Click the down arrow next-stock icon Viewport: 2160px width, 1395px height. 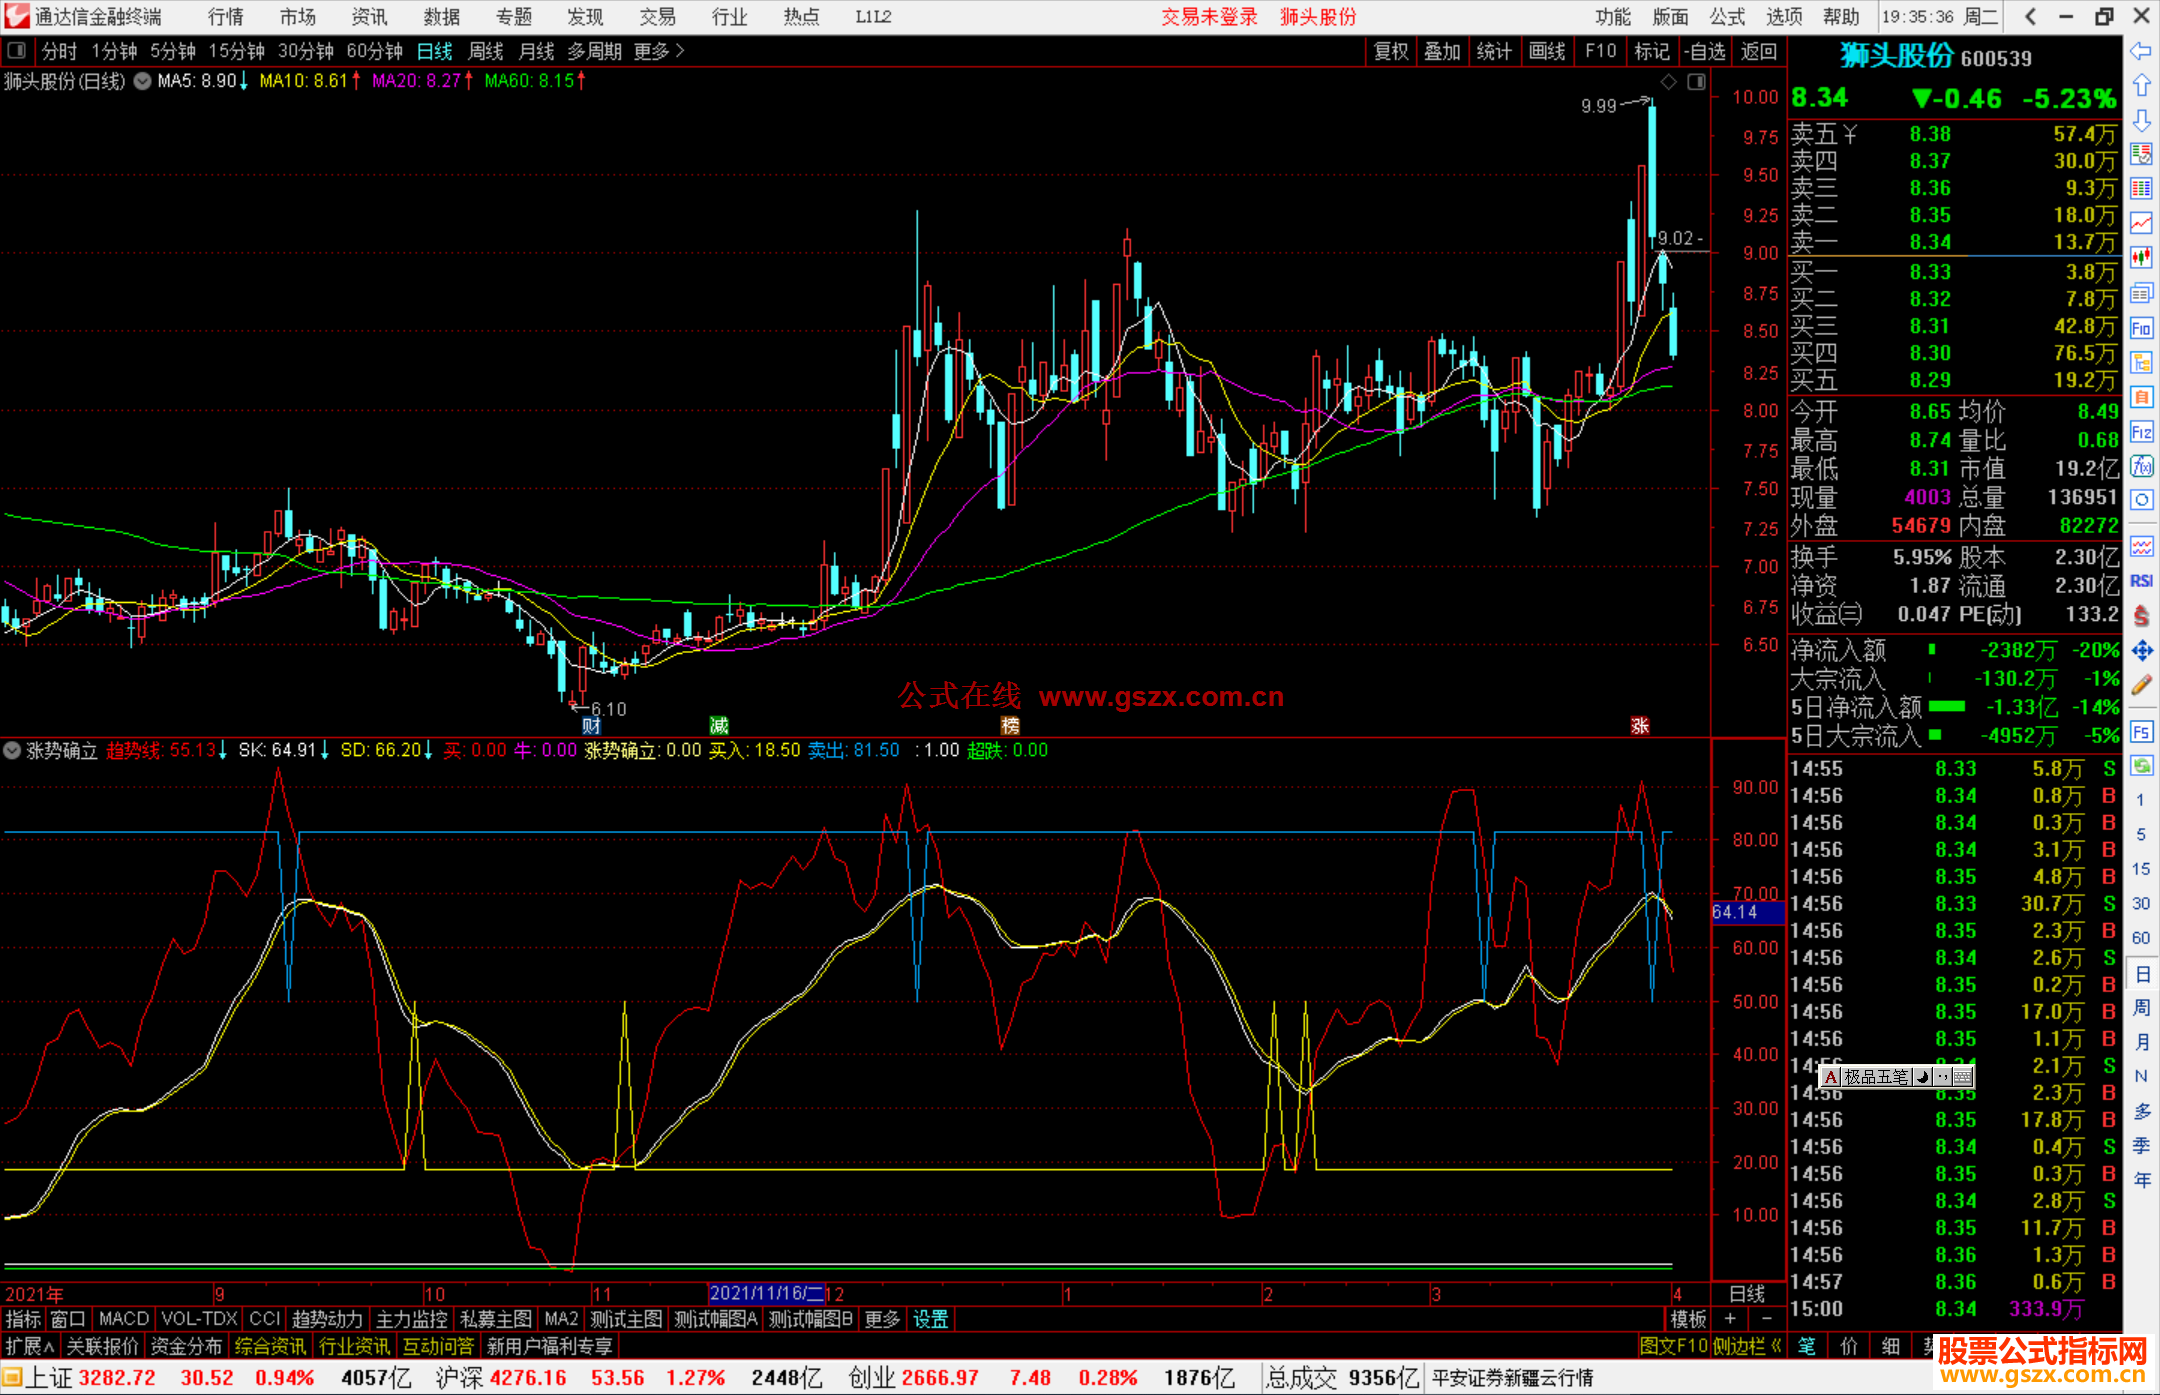[x=2141, y=120]
